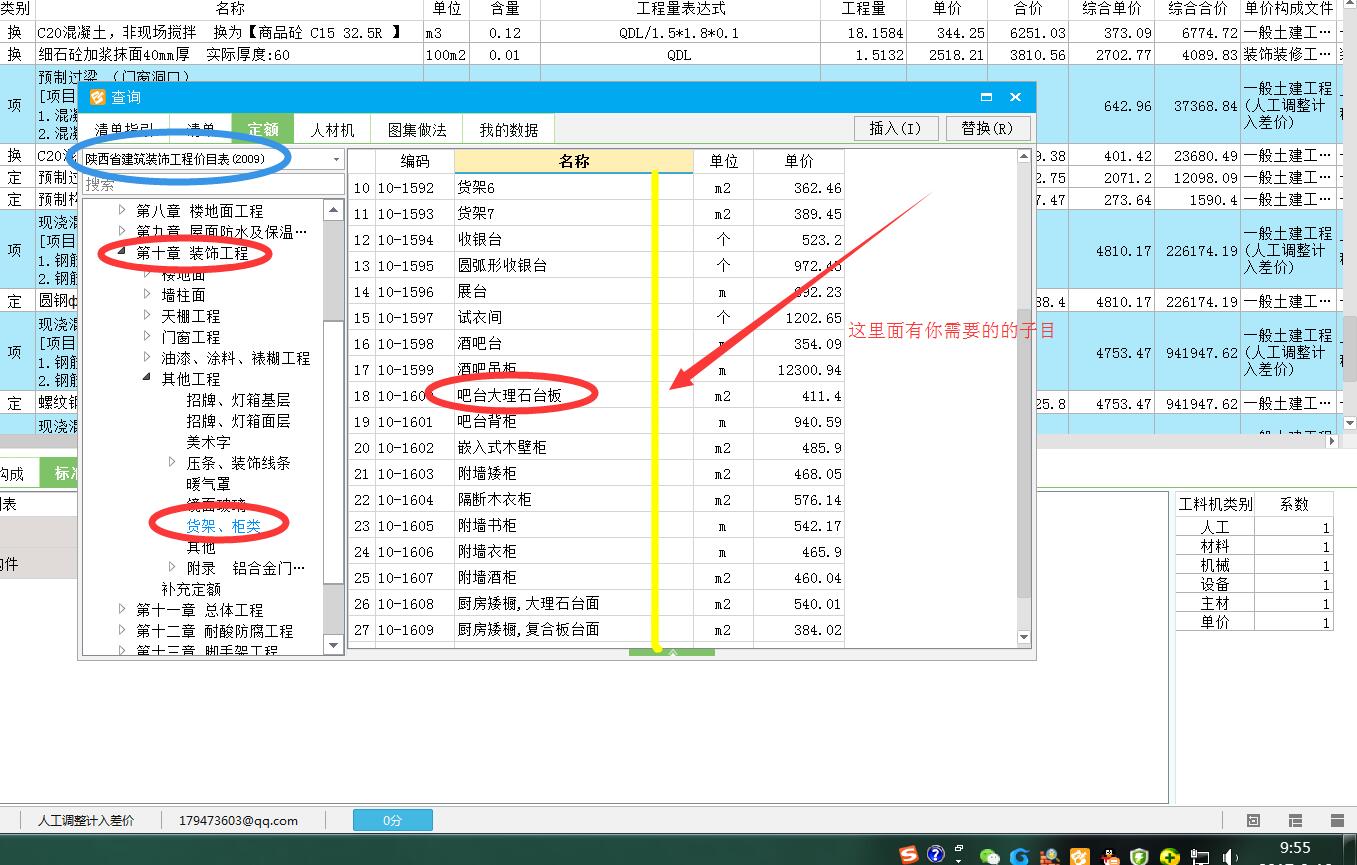Screen dimensions: 1357x865
Task: Click the 插入(I) button
Action: [x=896, y=128]
